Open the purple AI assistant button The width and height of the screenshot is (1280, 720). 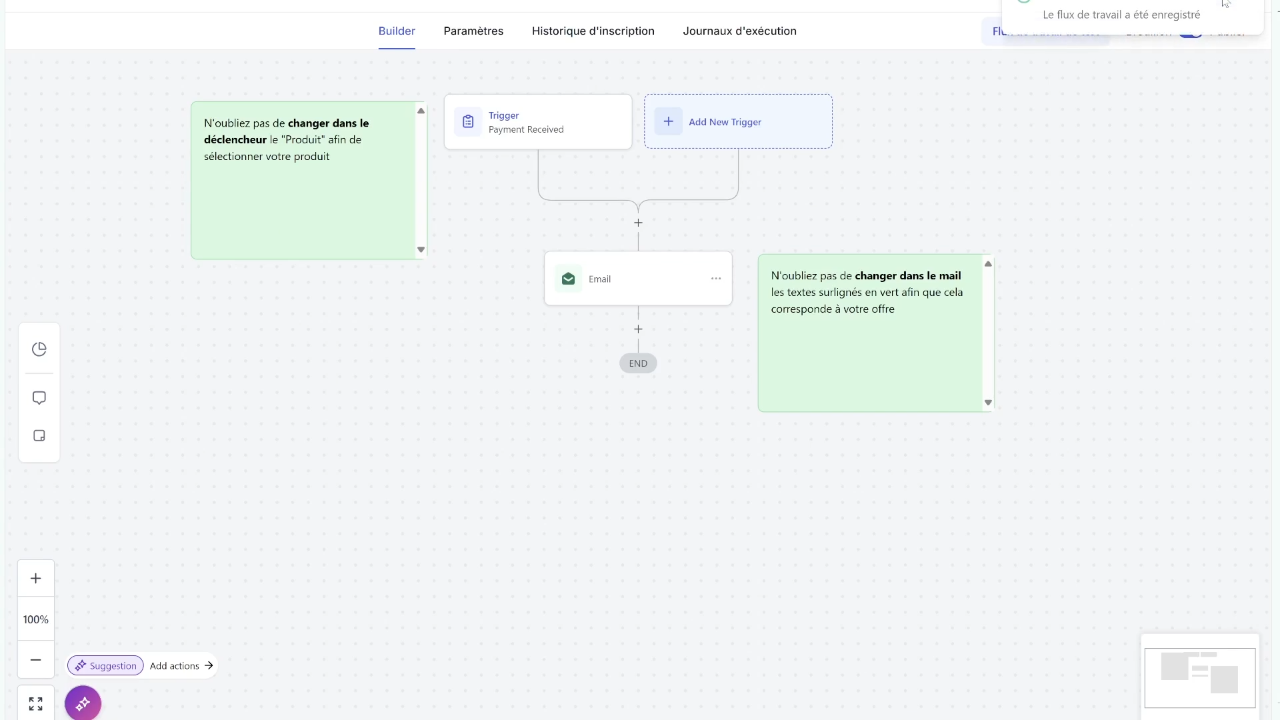[83, 704]
